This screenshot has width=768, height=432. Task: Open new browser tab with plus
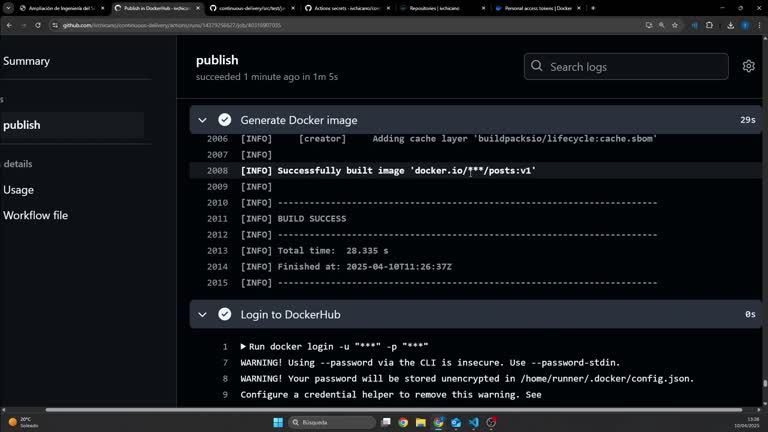point(593,8)
